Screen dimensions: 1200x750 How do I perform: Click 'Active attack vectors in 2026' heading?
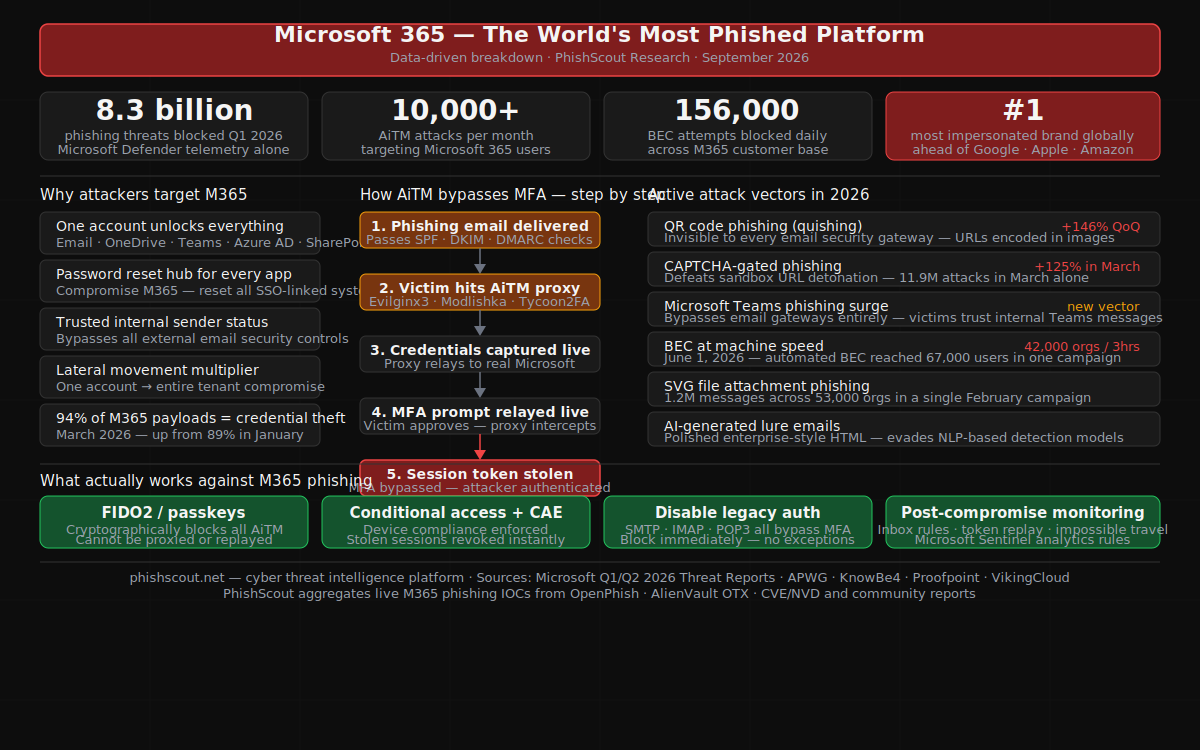(759, 195)
